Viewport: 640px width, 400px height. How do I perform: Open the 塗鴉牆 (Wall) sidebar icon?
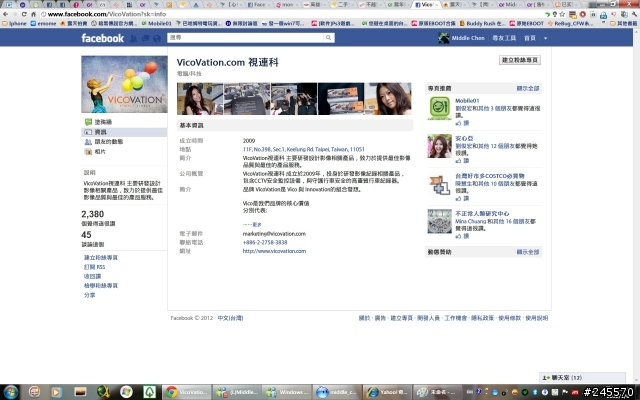(x=88, y=122)
